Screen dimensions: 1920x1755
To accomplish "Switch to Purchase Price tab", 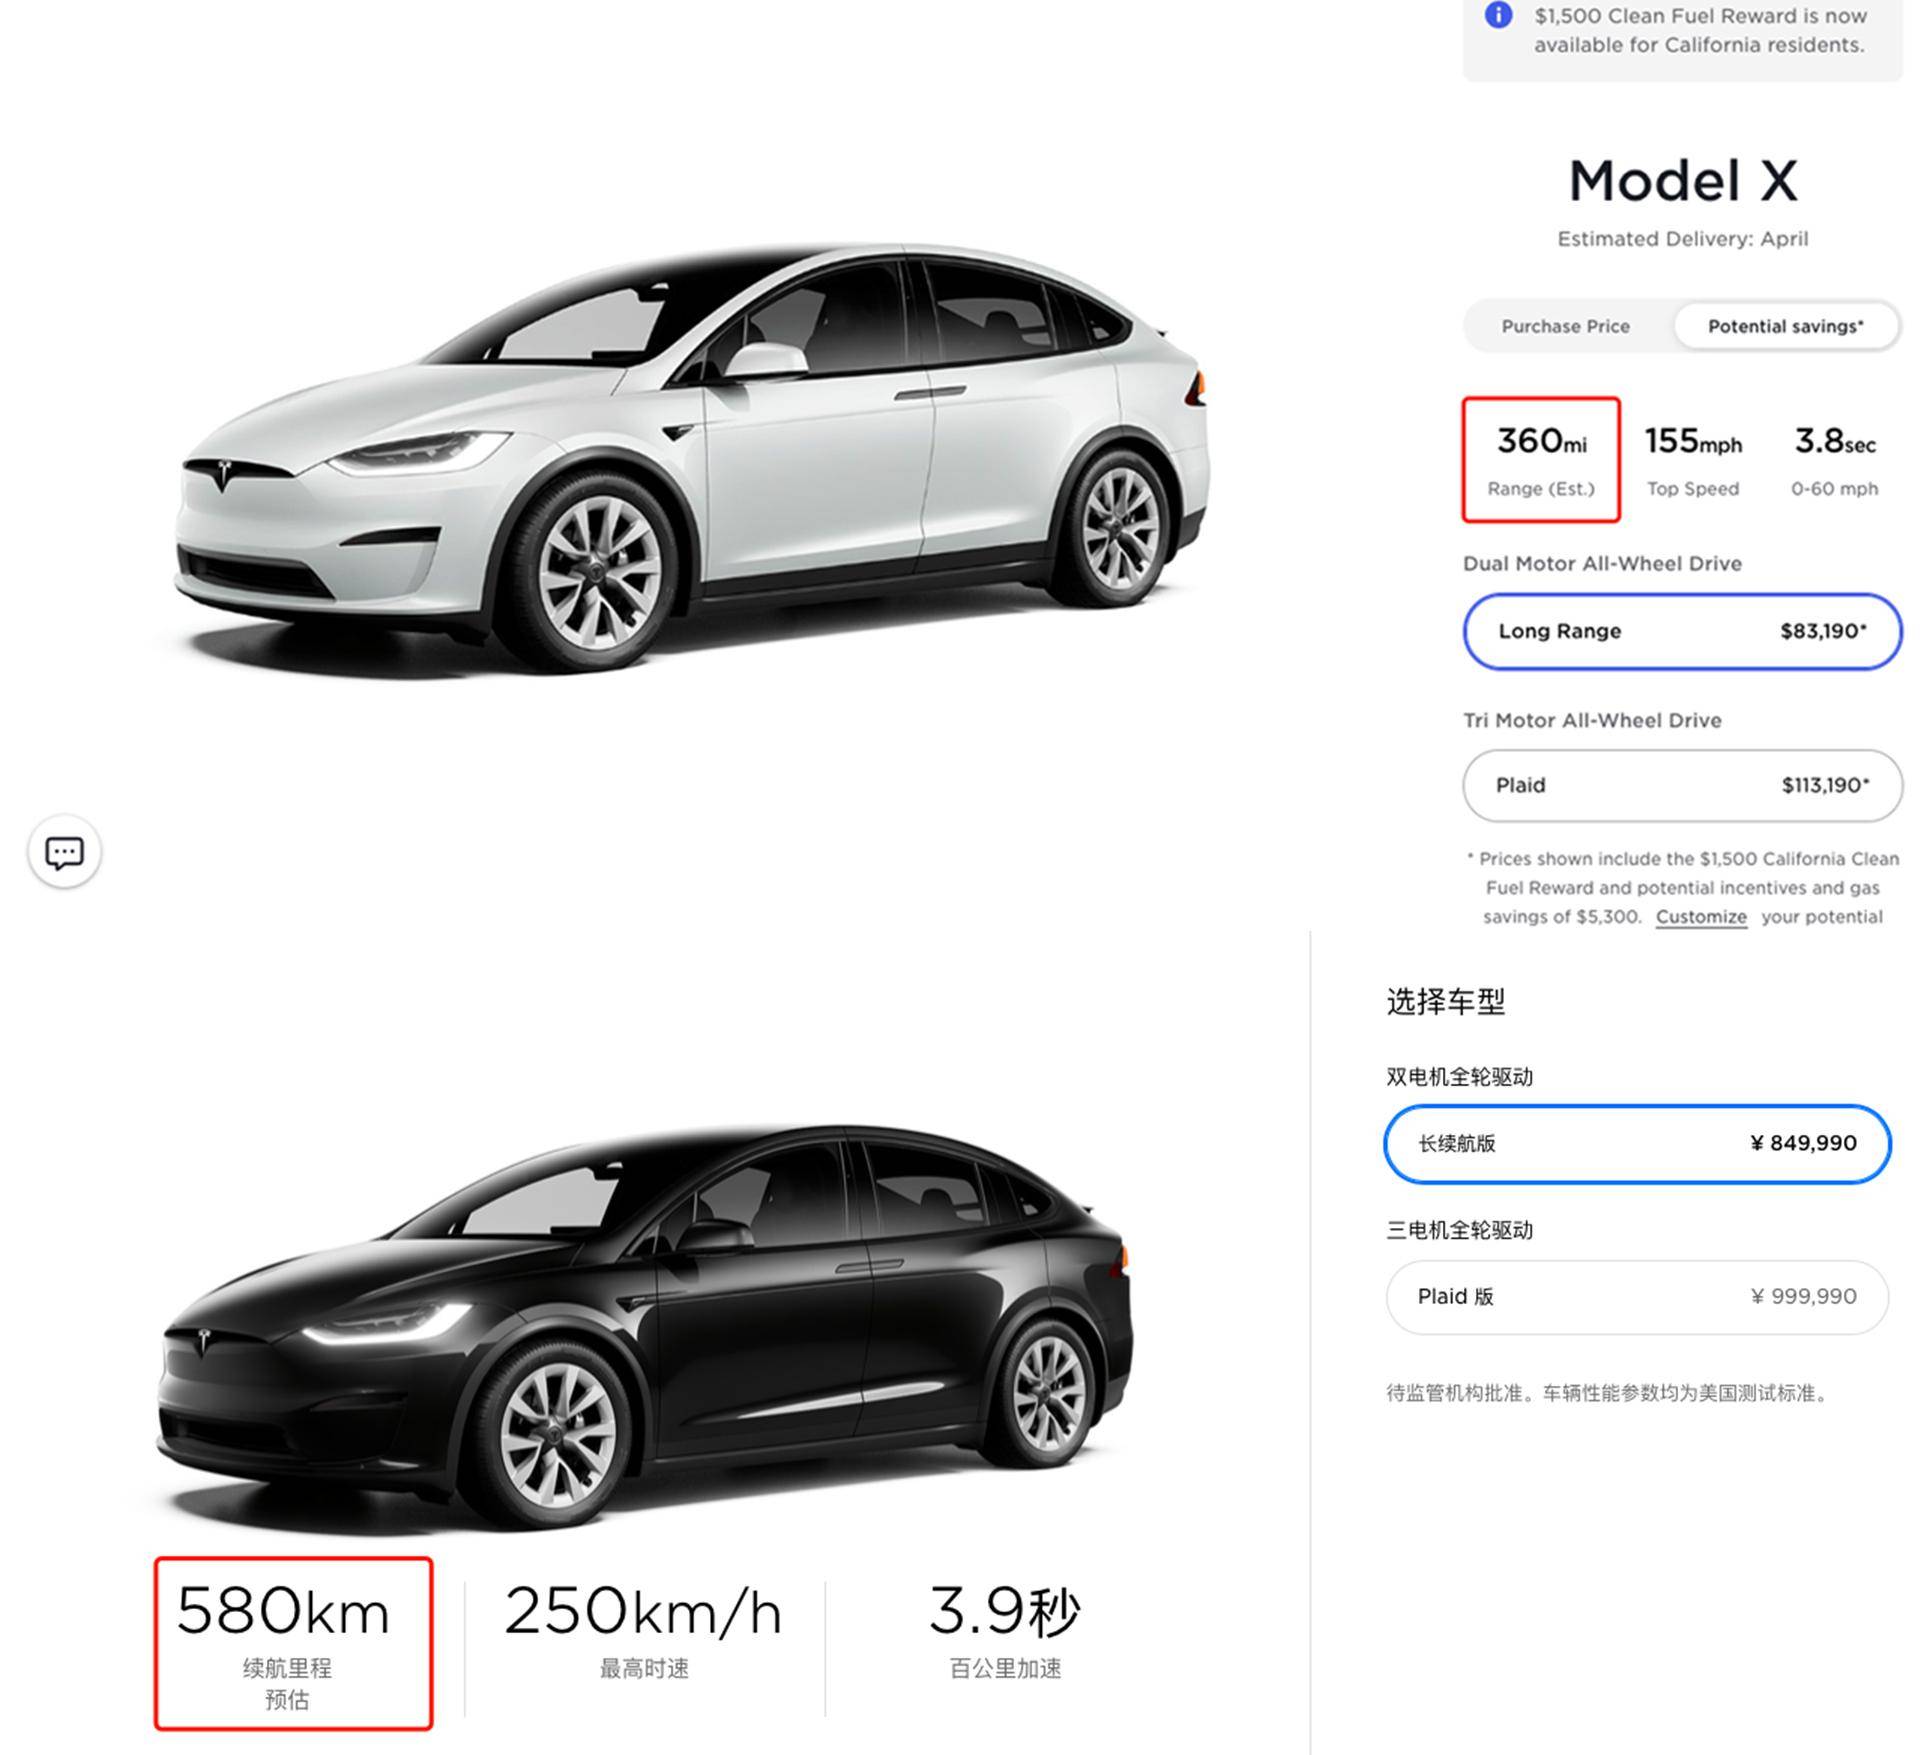I will pos(1565,326).
